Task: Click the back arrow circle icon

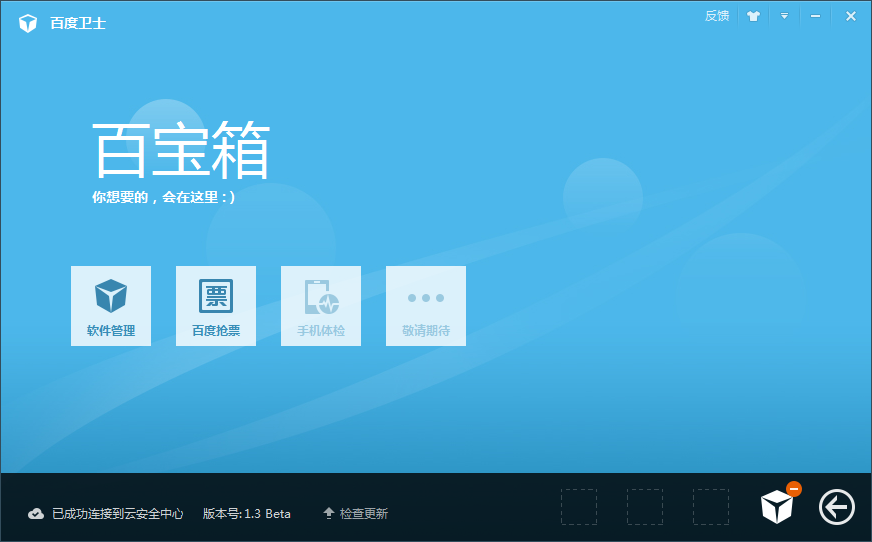Action: 836,508
